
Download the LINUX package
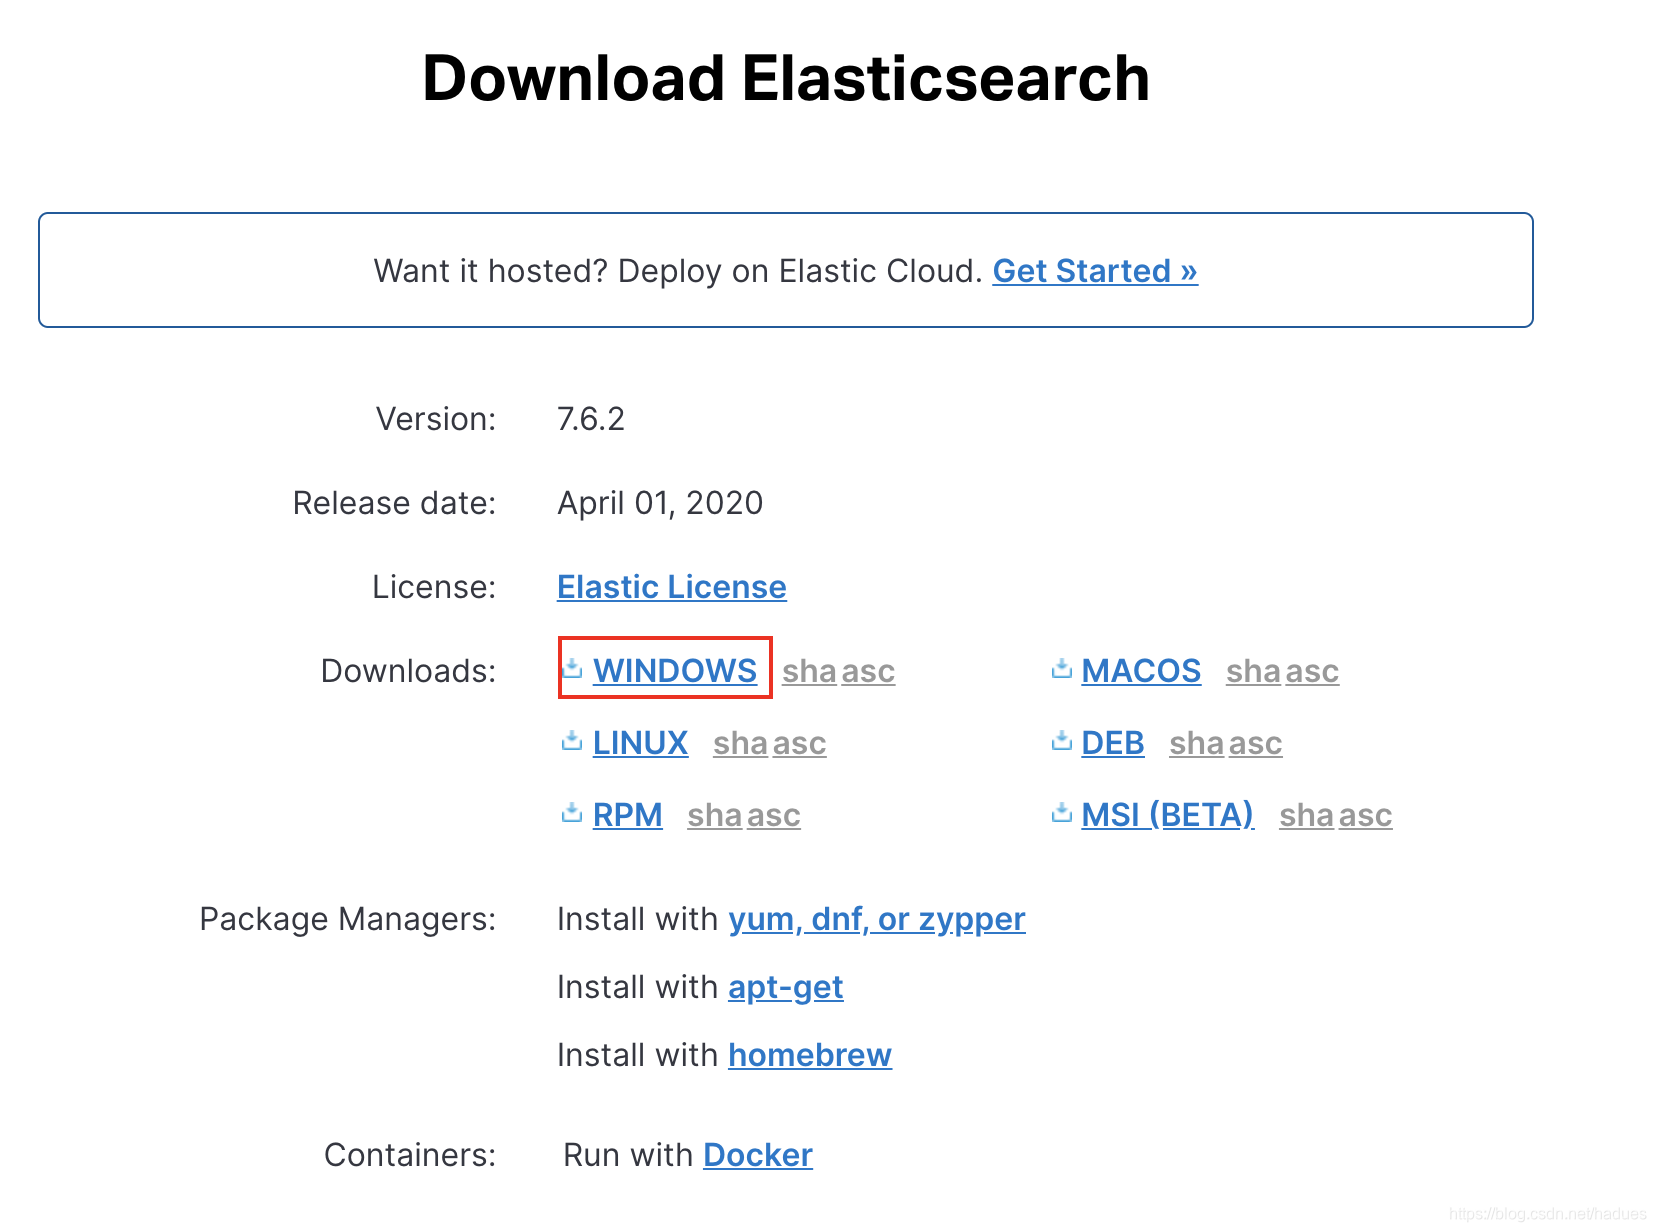pos(640,742)
